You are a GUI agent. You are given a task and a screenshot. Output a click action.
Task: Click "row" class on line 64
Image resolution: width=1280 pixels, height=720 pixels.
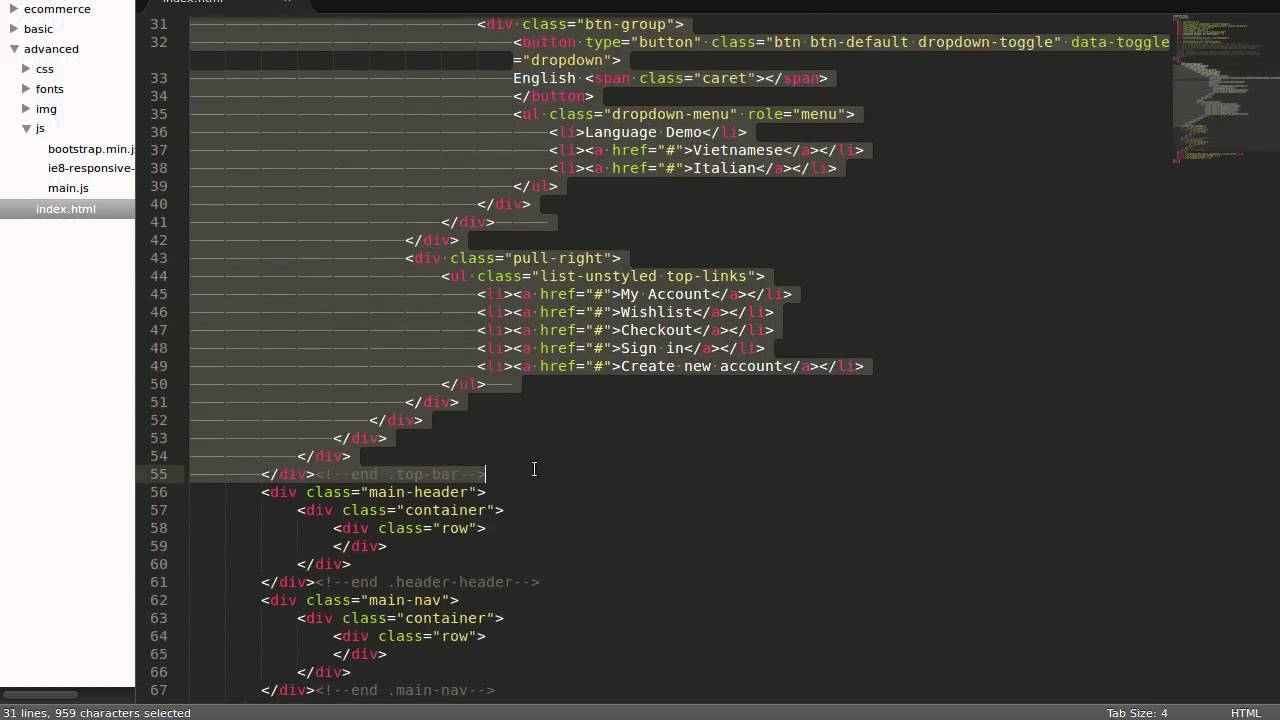(454, 636)
